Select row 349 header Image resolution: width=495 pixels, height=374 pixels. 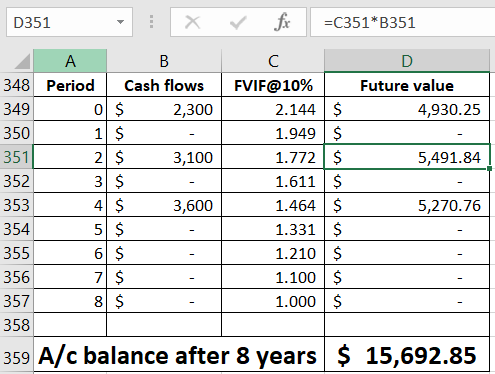coord(16,109)
